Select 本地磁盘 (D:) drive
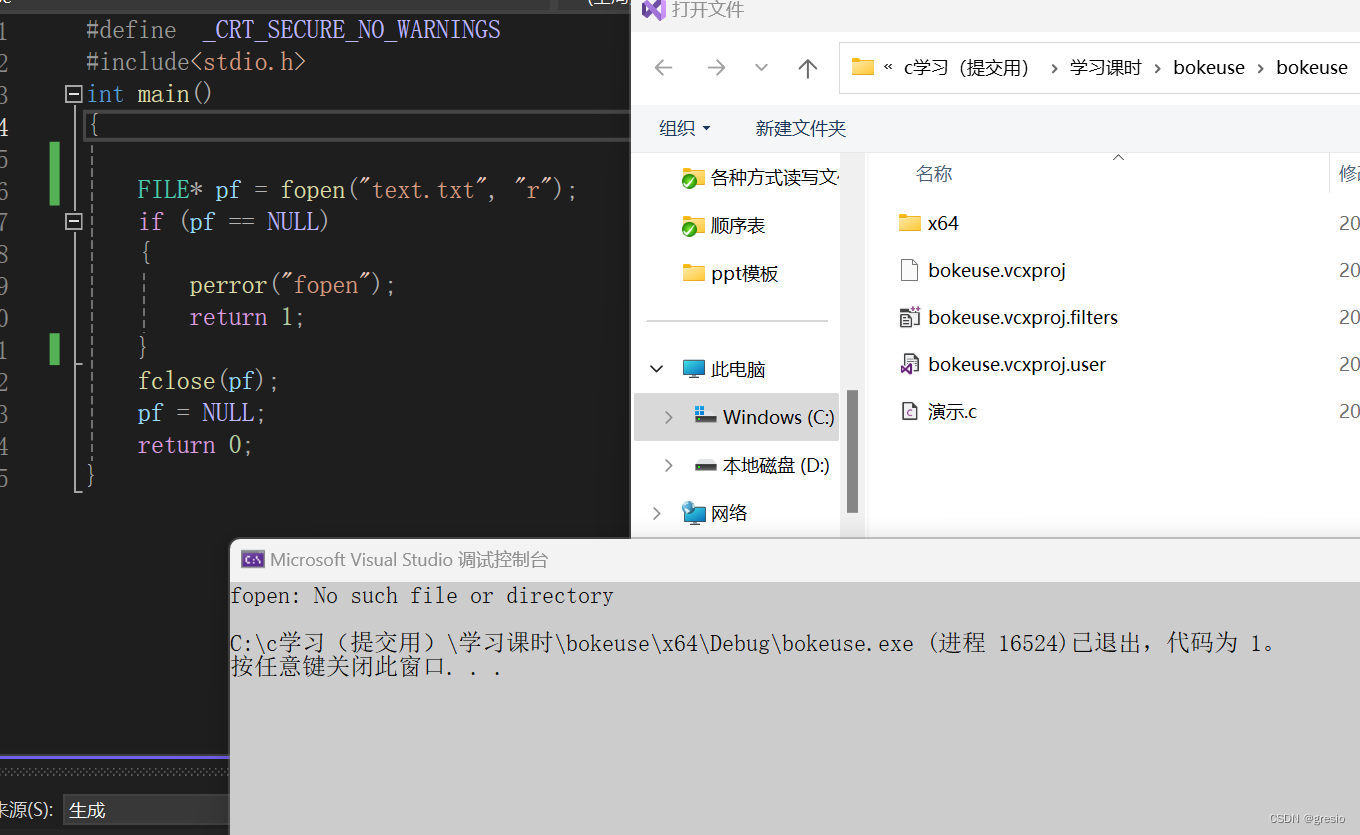Image resolution: width=1360 pixels, height=835 pixels. click(x=776, y=465)
